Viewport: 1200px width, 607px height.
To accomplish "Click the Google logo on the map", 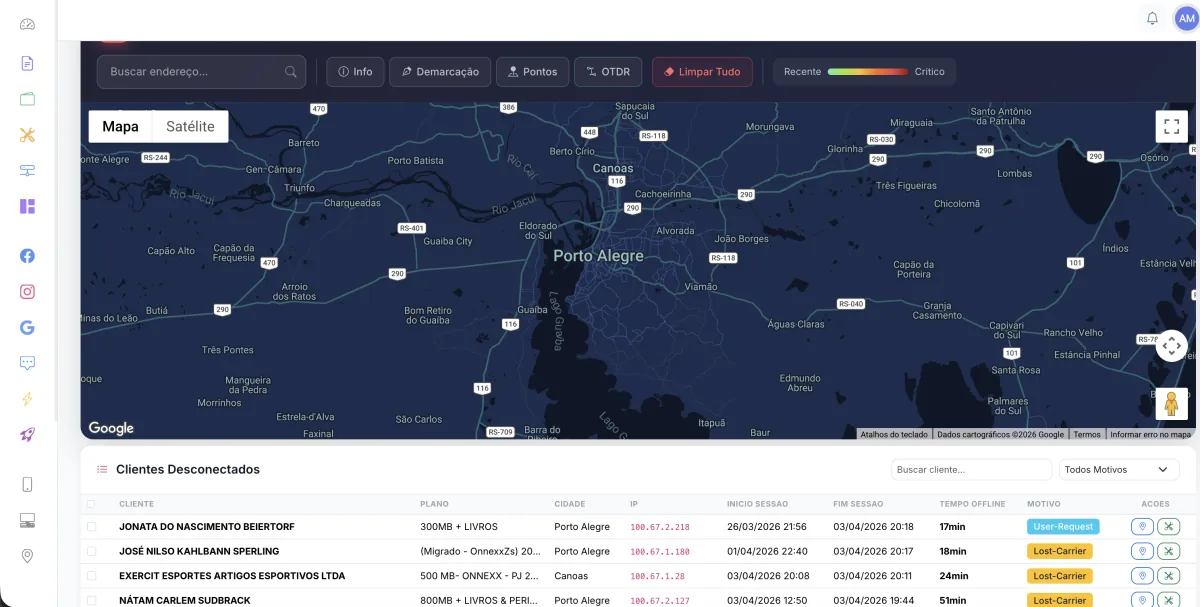I will tap(111, 428).
